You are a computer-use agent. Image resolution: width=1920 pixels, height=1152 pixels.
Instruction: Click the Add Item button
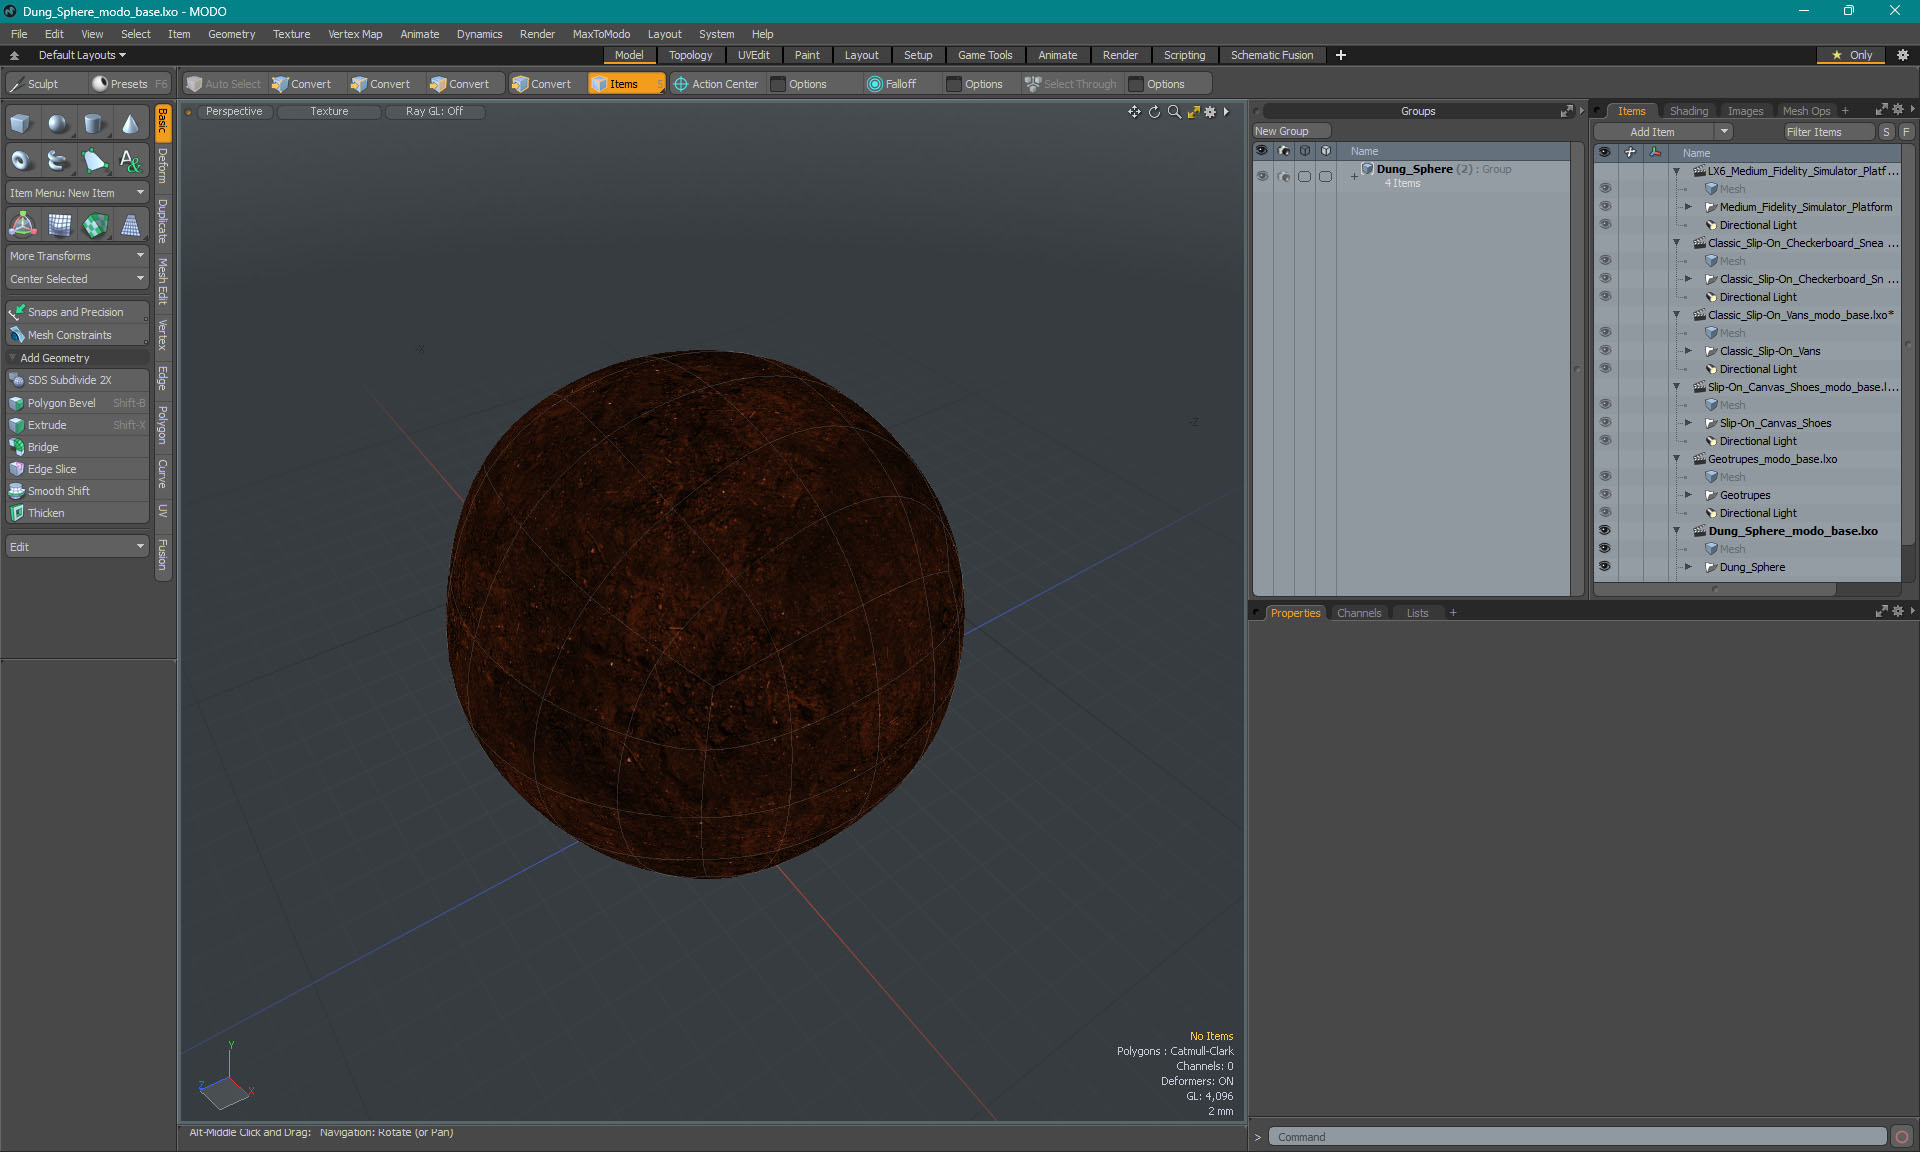tap(1654, 132)
